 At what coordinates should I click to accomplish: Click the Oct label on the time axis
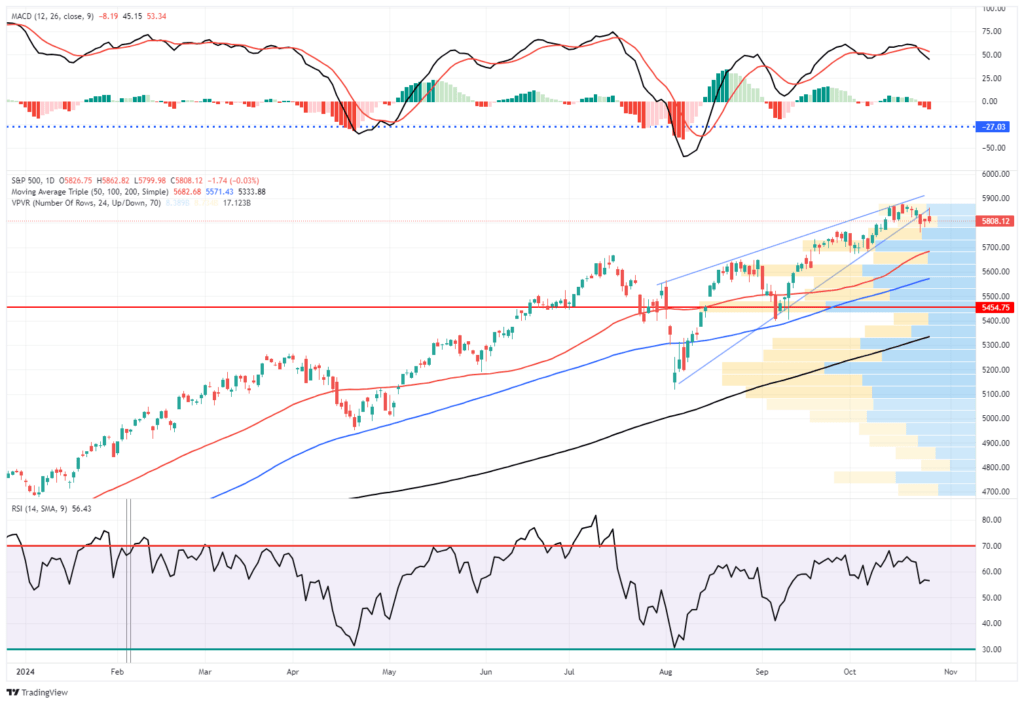849,672
